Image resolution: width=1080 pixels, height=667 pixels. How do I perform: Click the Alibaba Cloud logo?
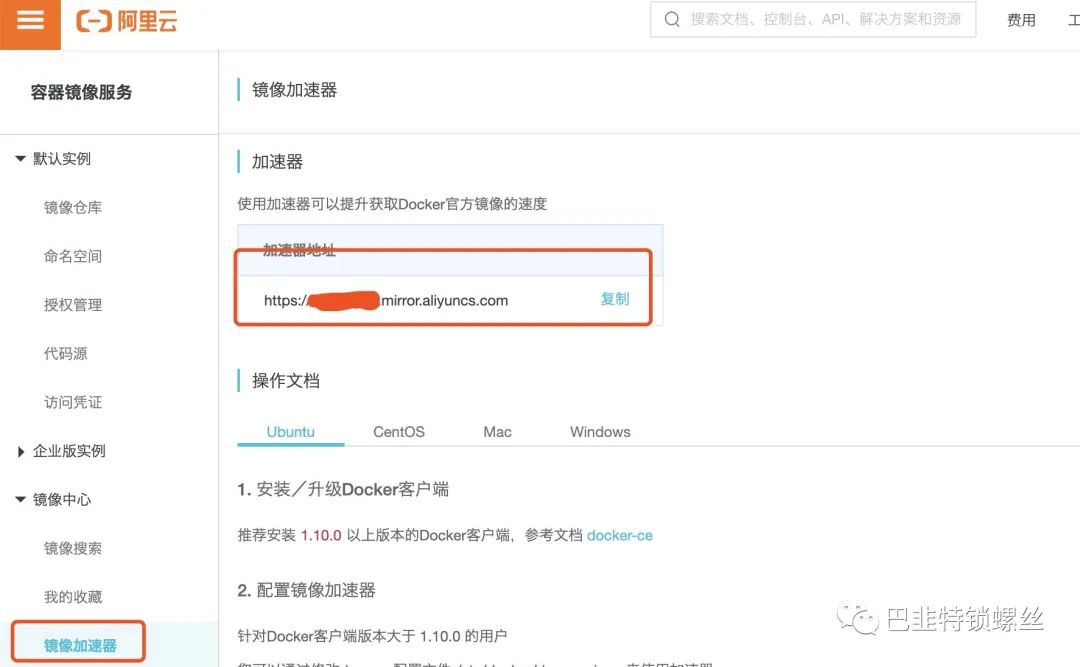point(127,21)
